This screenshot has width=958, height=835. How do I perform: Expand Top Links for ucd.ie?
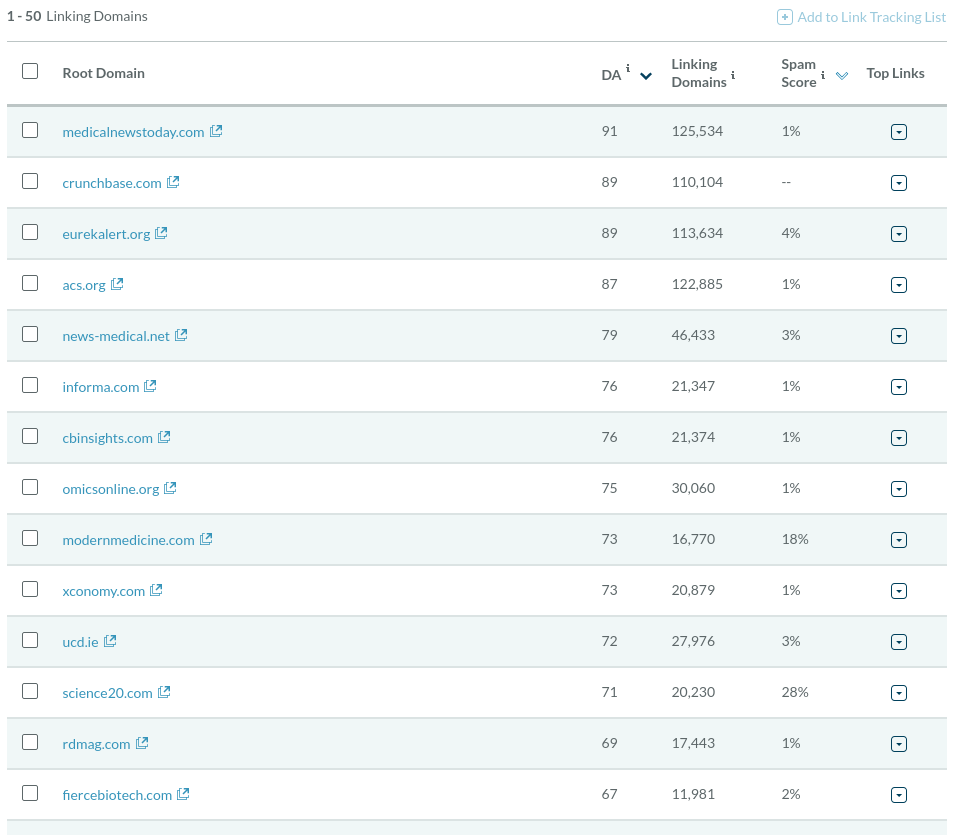(x=899, y=642)
